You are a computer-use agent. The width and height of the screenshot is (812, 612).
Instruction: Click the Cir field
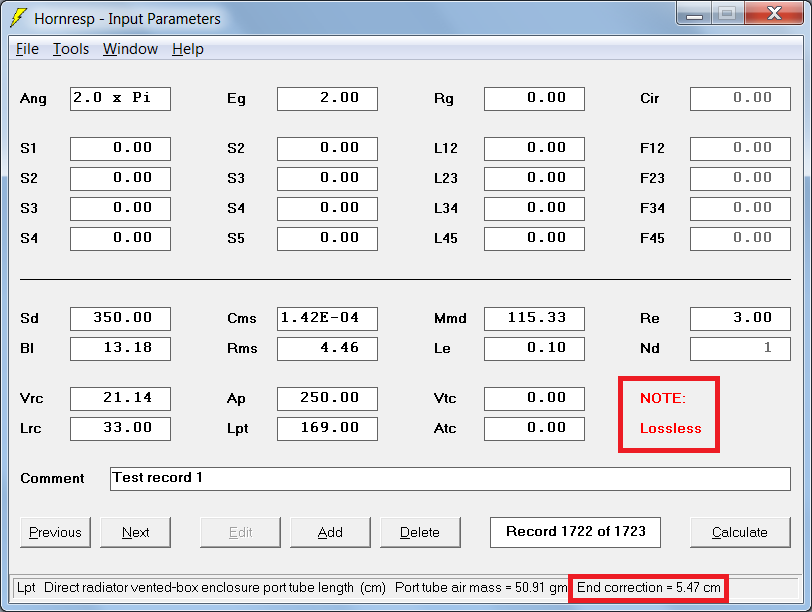point(741,98)
